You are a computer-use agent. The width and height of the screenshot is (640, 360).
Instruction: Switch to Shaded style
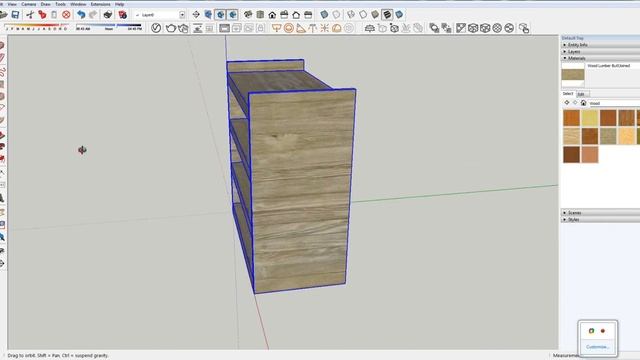(x=375, y=15)
